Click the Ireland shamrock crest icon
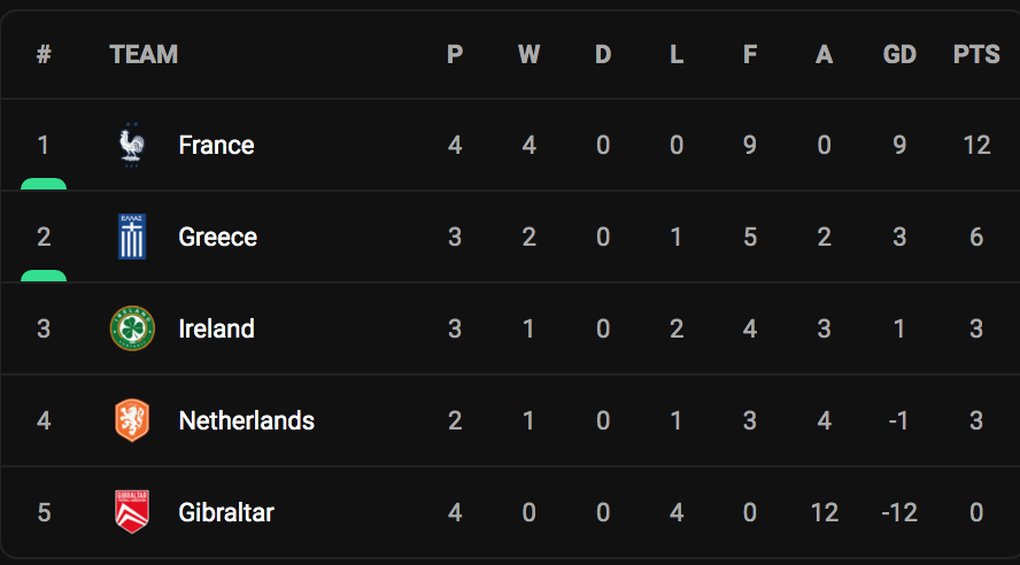This screenshot has height=565, width=1020. coord(132,328)
